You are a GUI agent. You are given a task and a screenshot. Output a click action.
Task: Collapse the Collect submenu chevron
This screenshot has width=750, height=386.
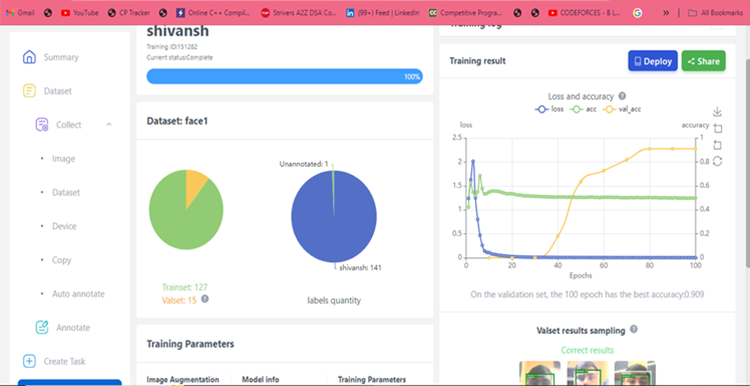(x=109, y=124)
